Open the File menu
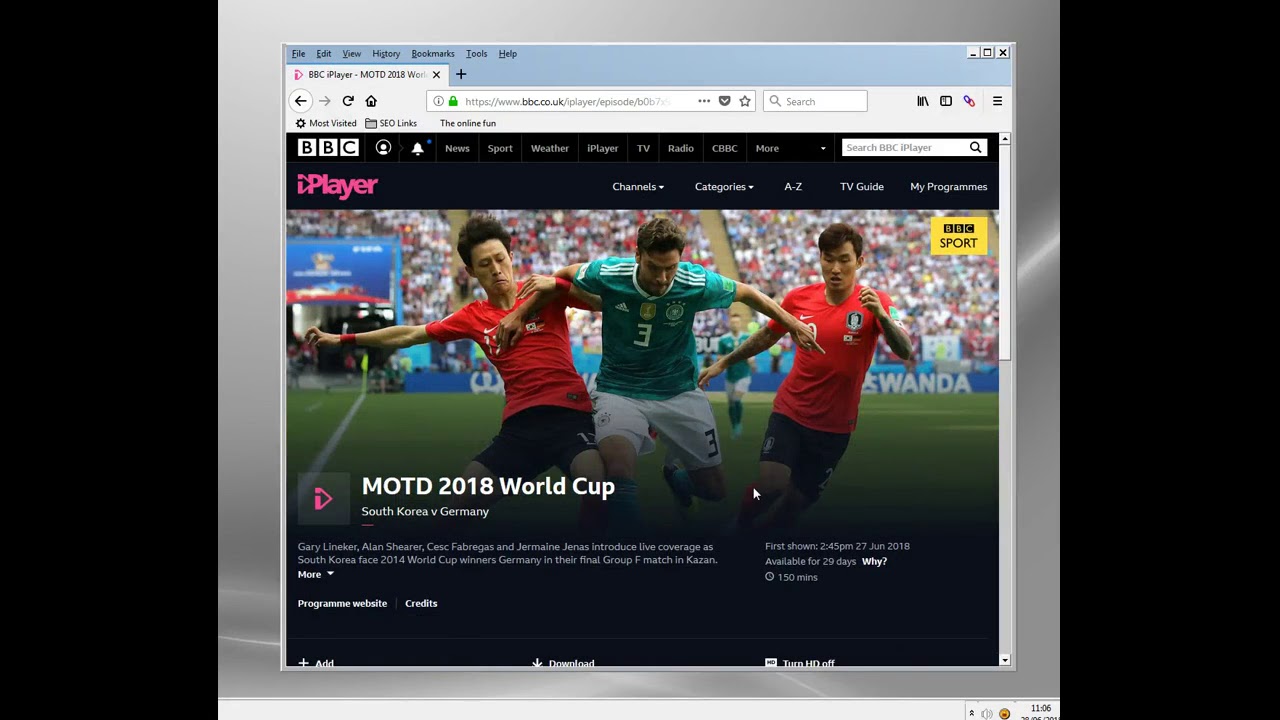Screen dimensions: 1280x720 298,53
